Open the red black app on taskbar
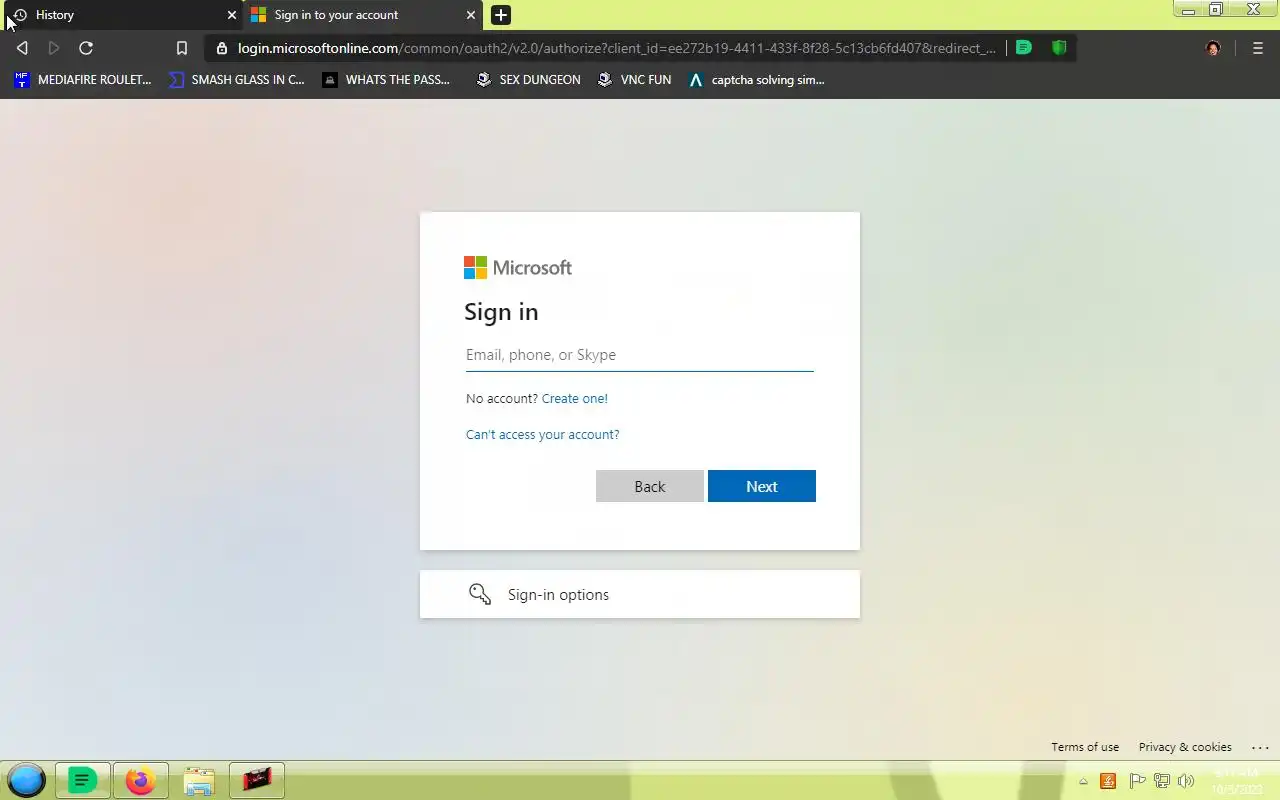Image resolution: width=1280 pixels, height=800 pixels. (x=257, y=779)
